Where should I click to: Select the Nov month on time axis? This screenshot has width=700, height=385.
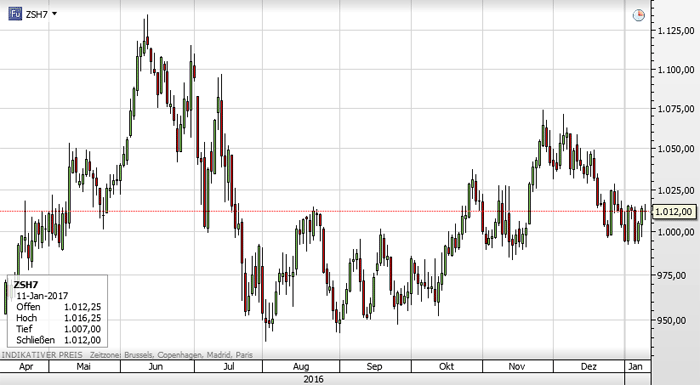[x=517, y=367]
